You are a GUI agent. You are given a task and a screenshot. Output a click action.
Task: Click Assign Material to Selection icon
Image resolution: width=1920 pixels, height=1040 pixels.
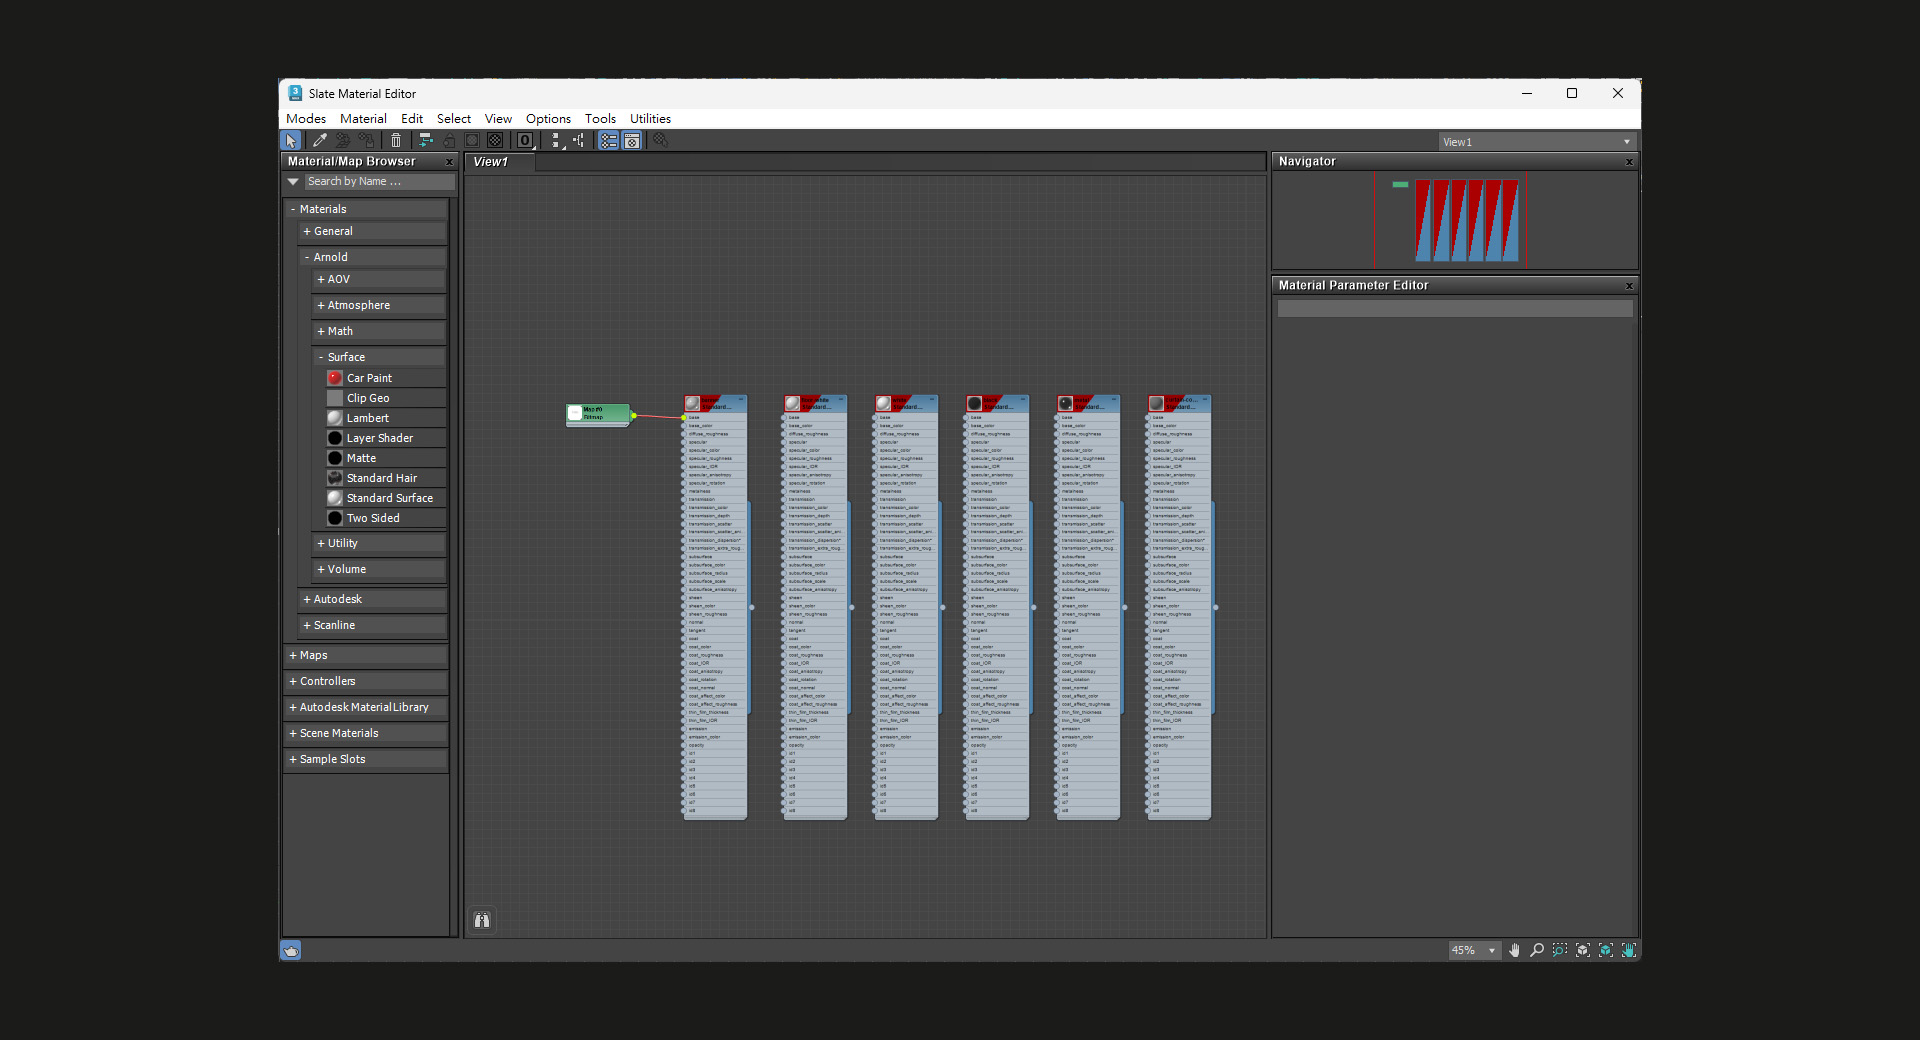[x=367, y=141]
